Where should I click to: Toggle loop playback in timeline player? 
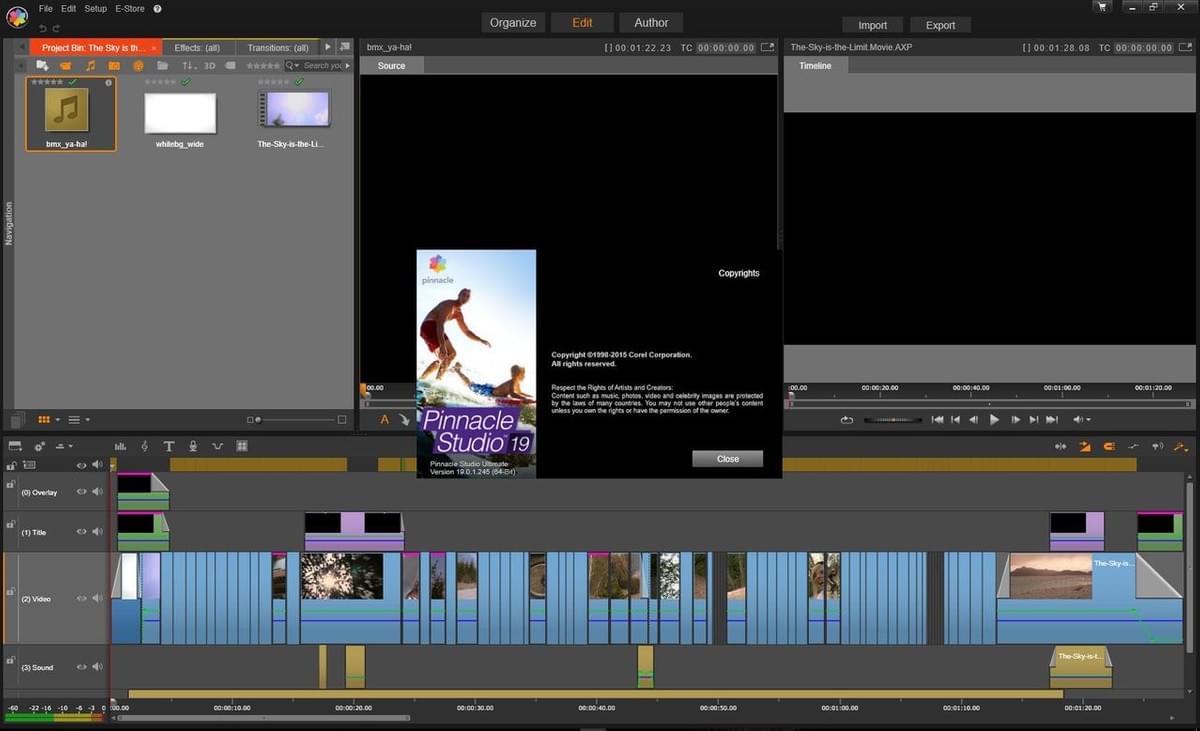pos(847,420)
